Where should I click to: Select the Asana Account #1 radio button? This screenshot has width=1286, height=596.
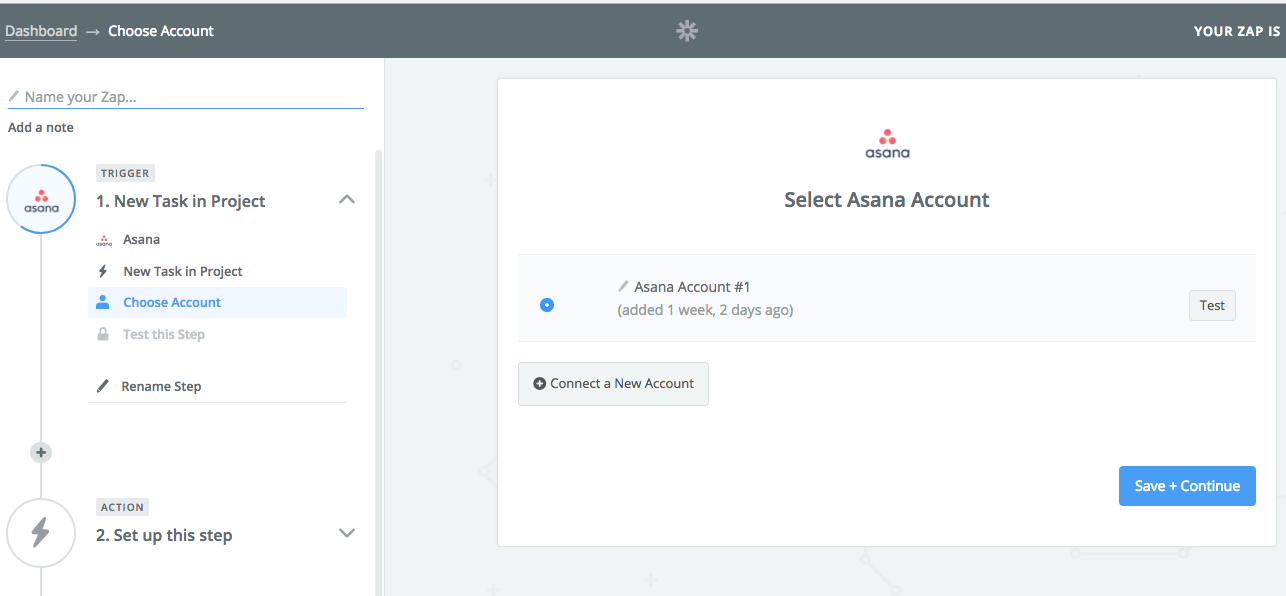click(x=547, y=305)
